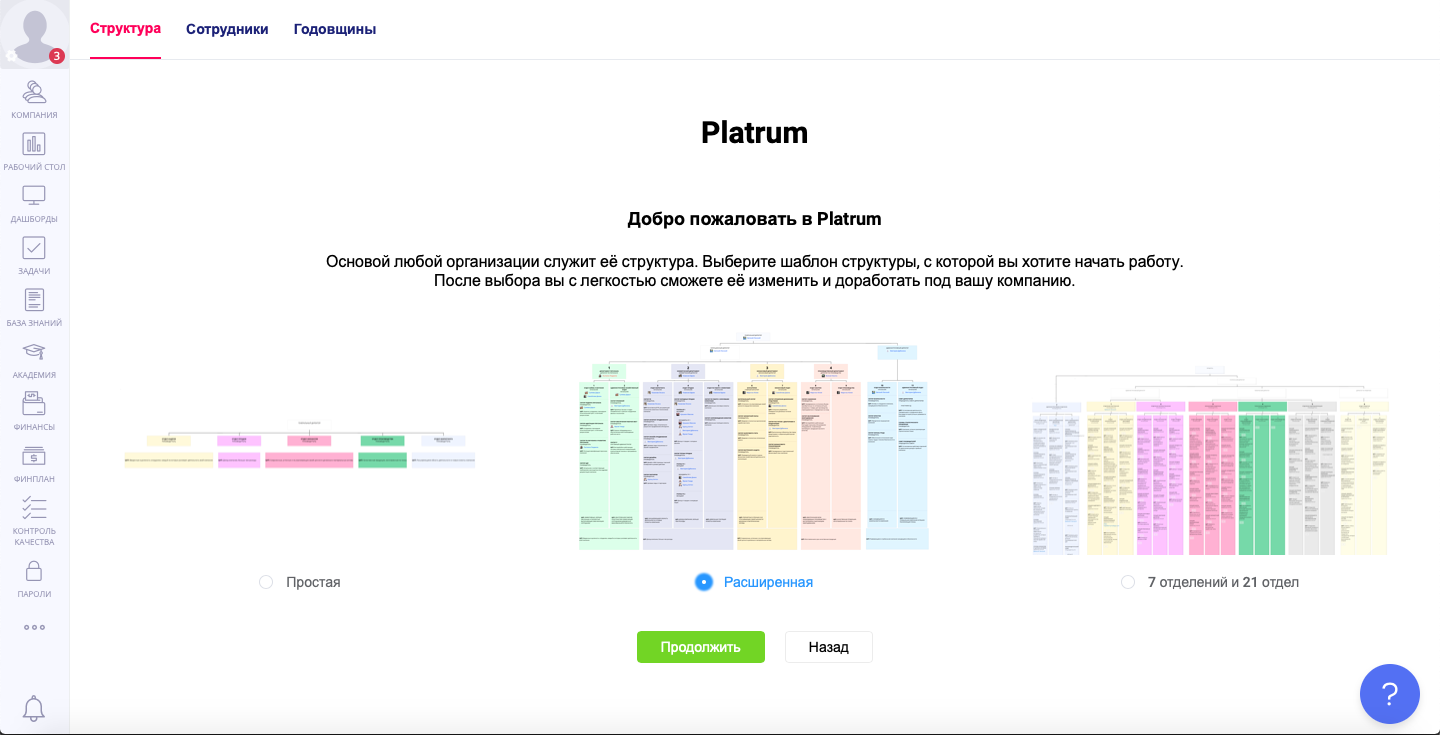Show more sidebar items via three dots
Viewport: 1440px width, 735px height.
click(34, 628)
